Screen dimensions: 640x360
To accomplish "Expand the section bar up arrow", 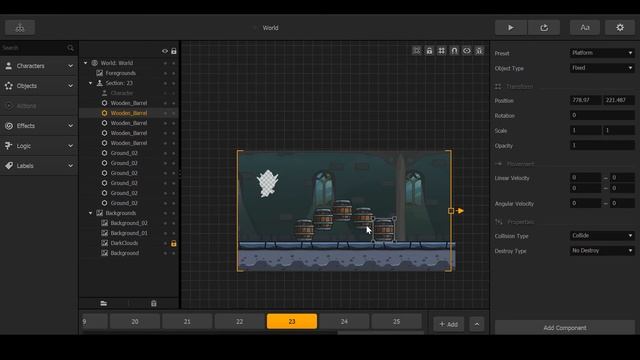I will coord(477,324).
